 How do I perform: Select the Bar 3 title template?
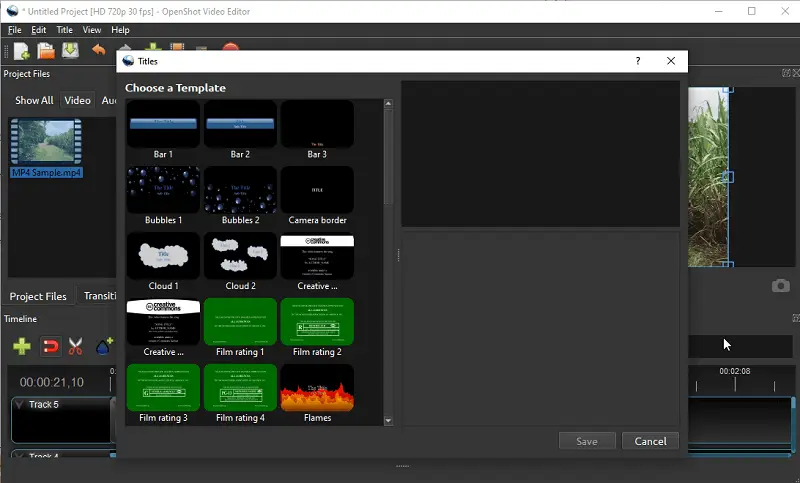coord(317,130)
